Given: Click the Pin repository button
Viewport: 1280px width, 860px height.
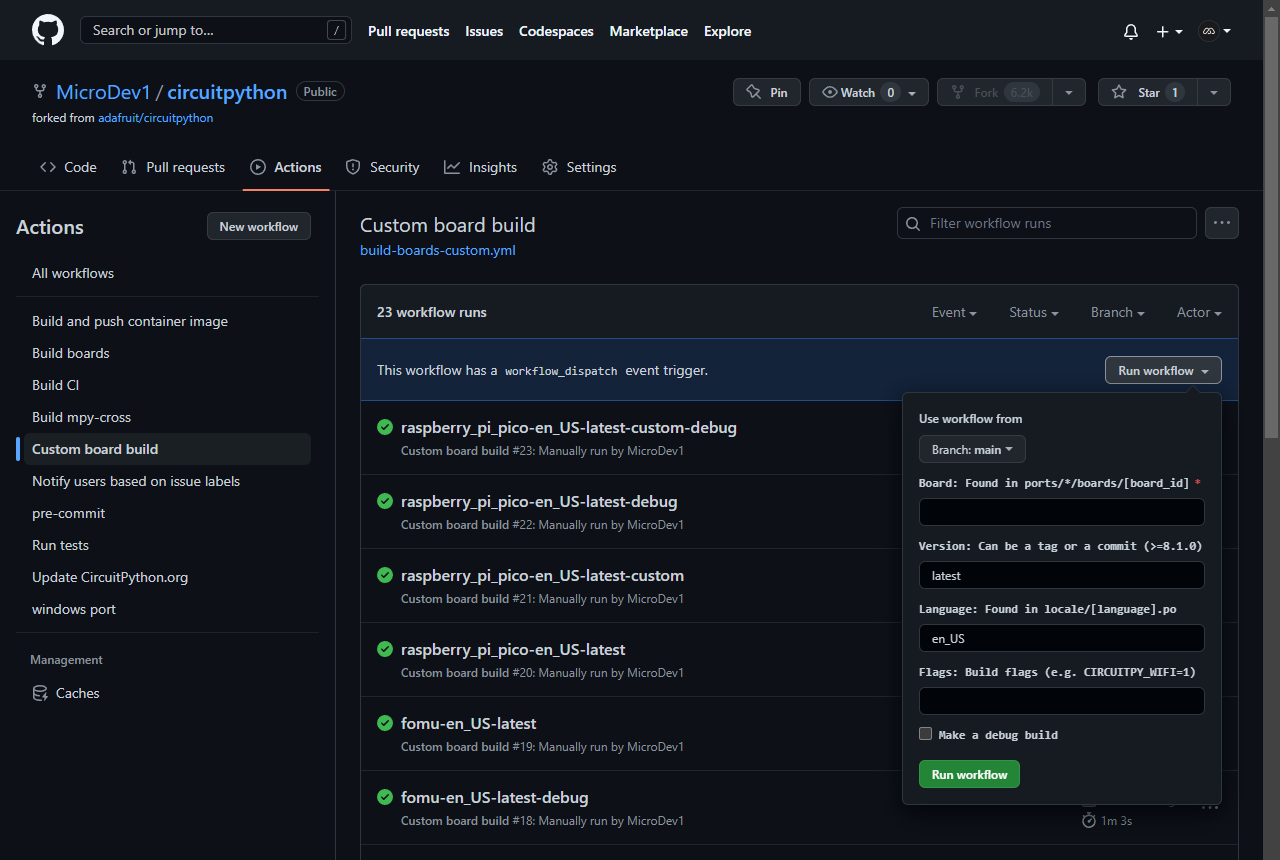Looking at the screenshot, I should click(x=767, y=92).
